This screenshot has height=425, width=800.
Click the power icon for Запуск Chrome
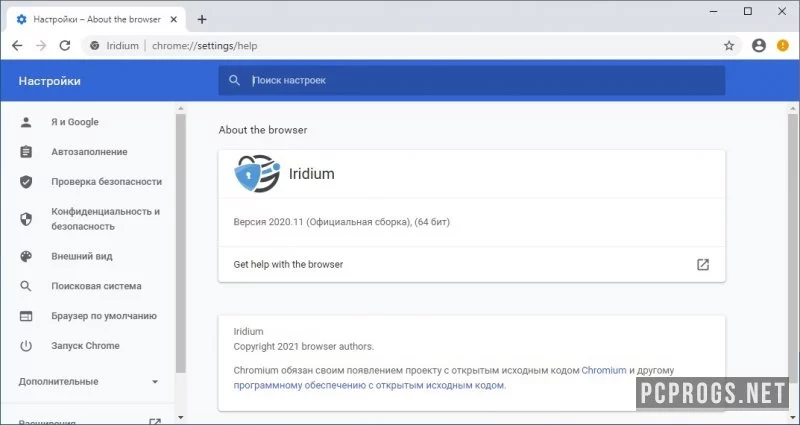click(x=26, y=346)
